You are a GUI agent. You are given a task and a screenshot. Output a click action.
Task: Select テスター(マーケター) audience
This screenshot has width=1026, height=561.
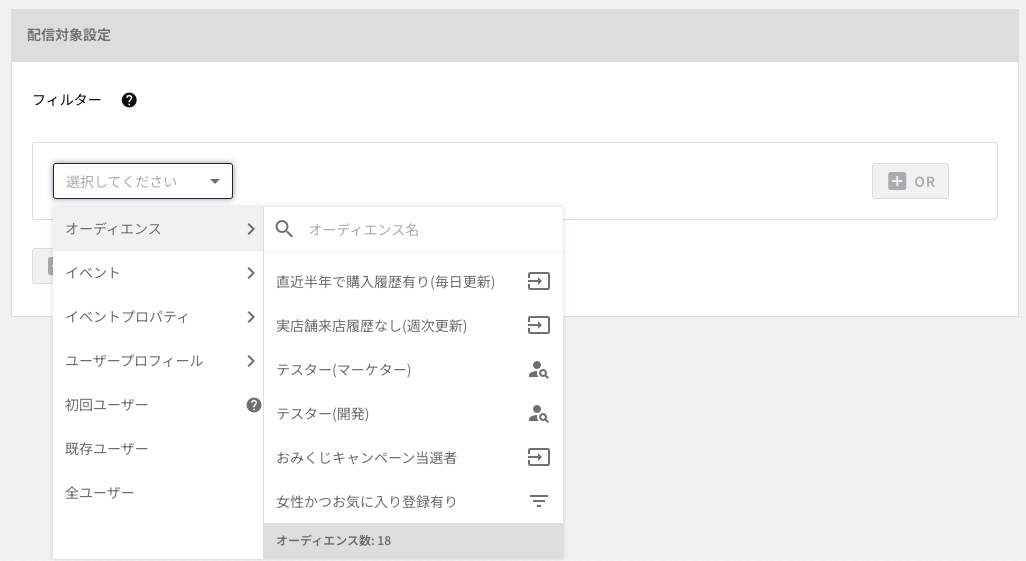[413, 369]
